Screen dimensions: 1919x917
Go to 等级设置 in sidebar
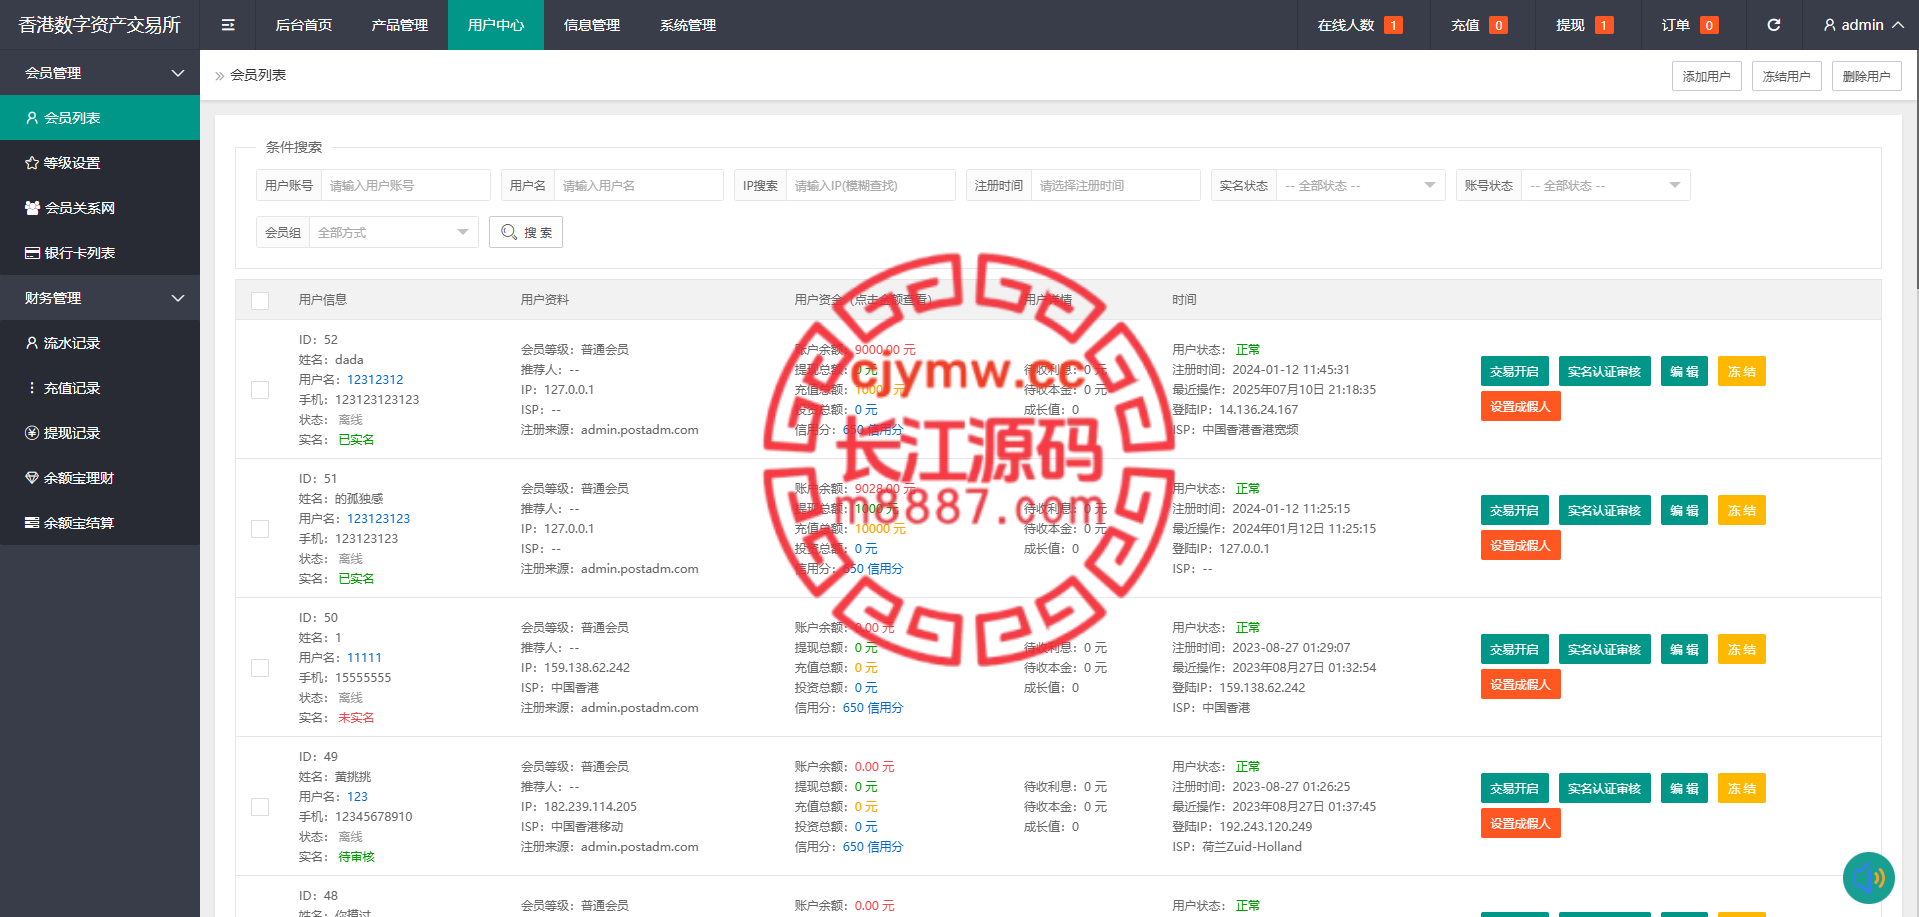pyautogui.click(x=100, y=163)
